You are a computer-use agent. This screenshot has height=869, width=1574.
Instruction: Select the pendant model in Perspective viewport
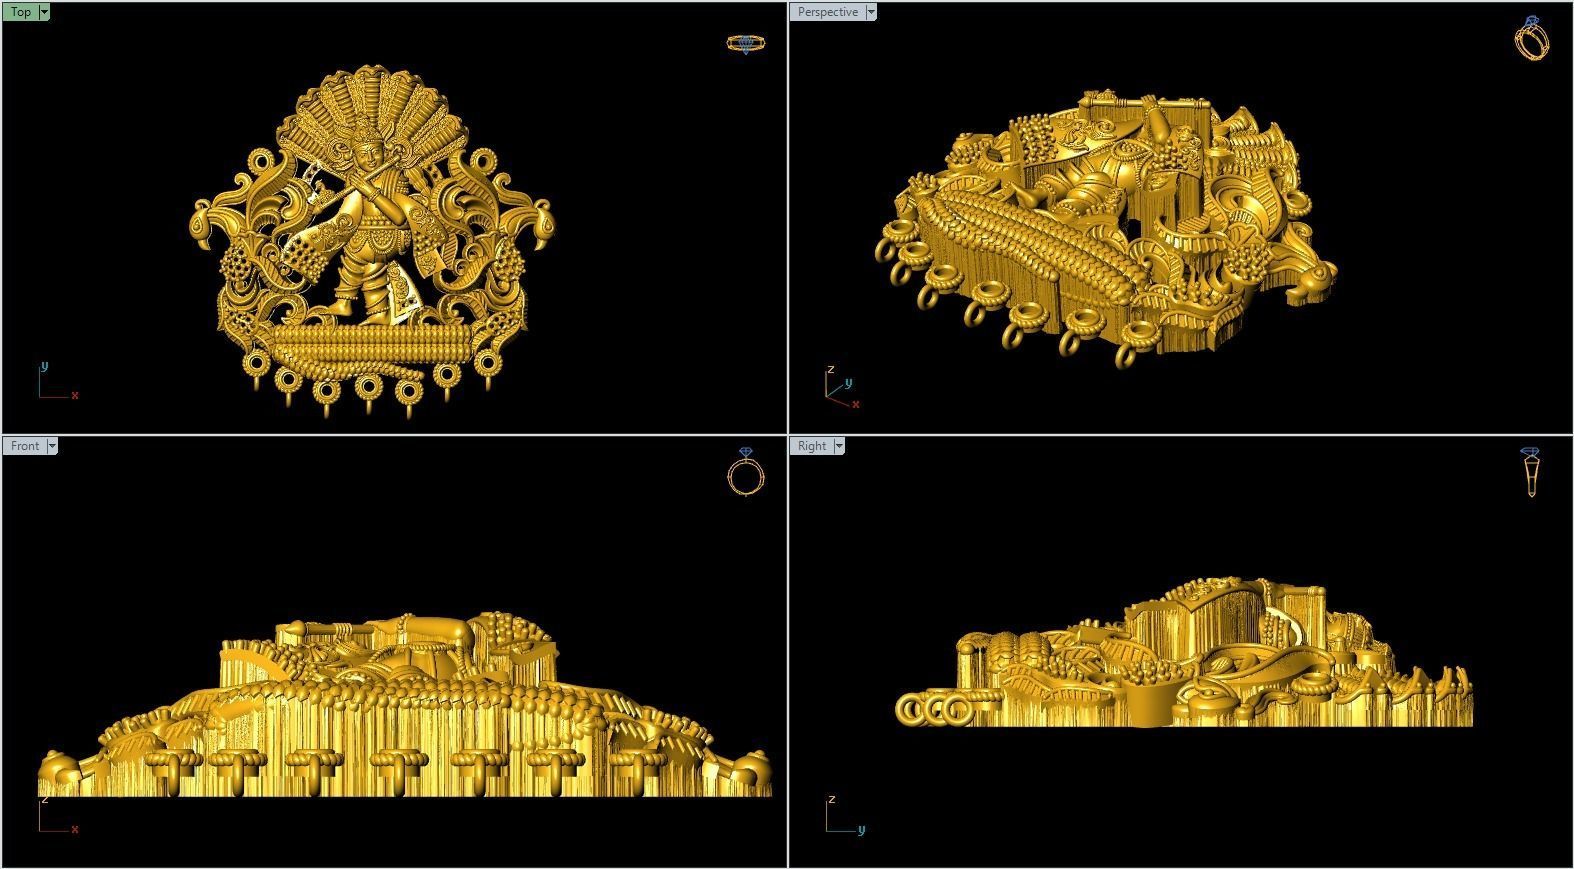[x=1104, y=230]
